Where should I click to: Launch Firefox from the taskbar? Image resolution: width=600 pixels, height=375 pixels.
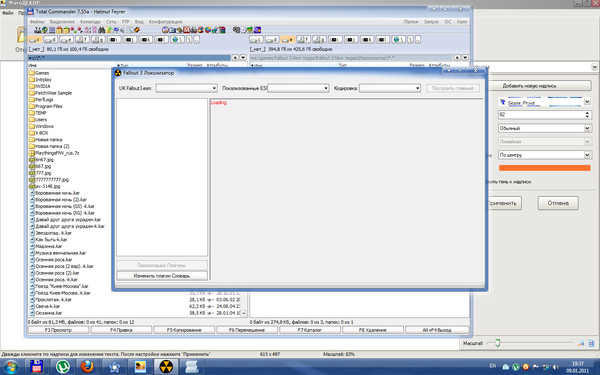(x=87, y=367)
